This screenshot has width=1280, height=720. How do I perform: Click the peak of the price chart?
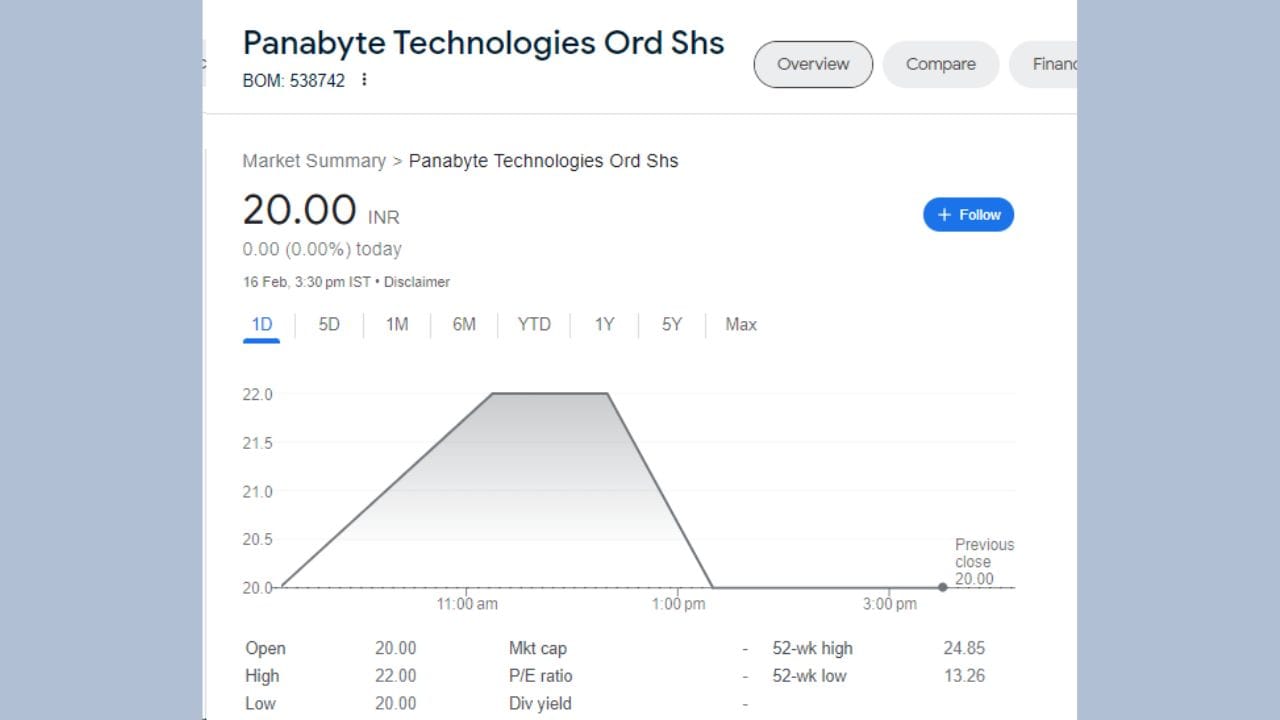pyautogui.click(x=550, y=394)
